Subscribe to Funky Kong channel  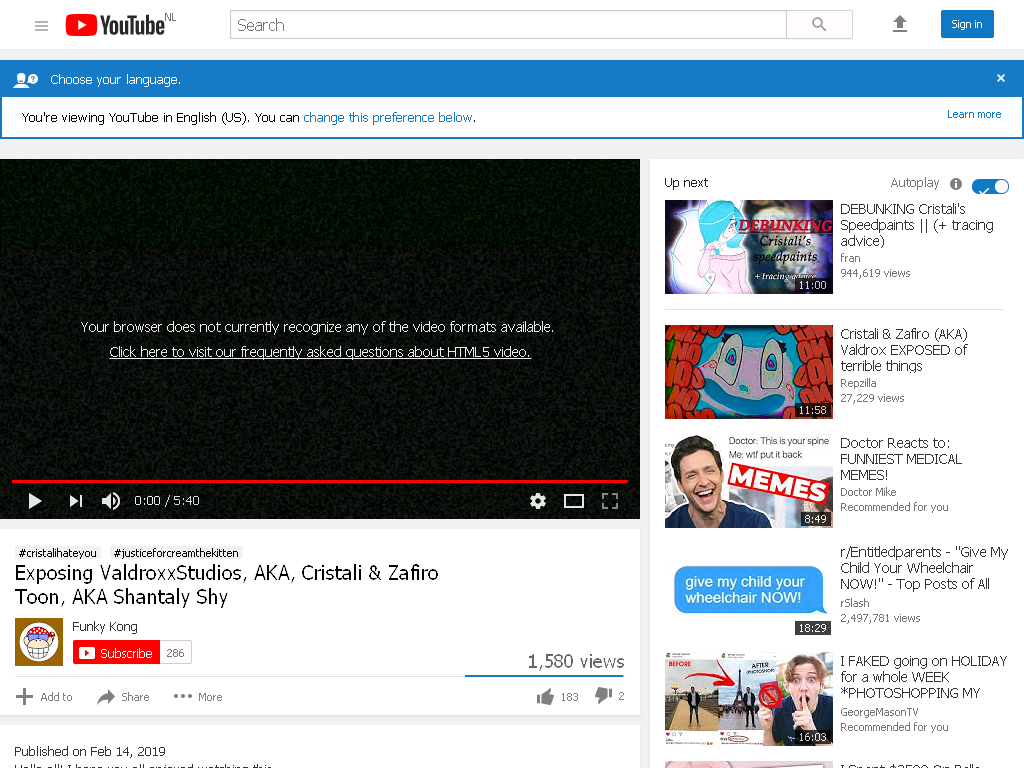[x=116, y=652]
